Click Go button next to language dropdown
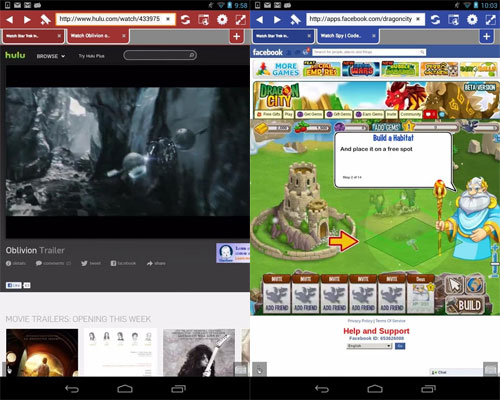The width and height of the screenshot is (500, 400). click(x=400, y=346)
